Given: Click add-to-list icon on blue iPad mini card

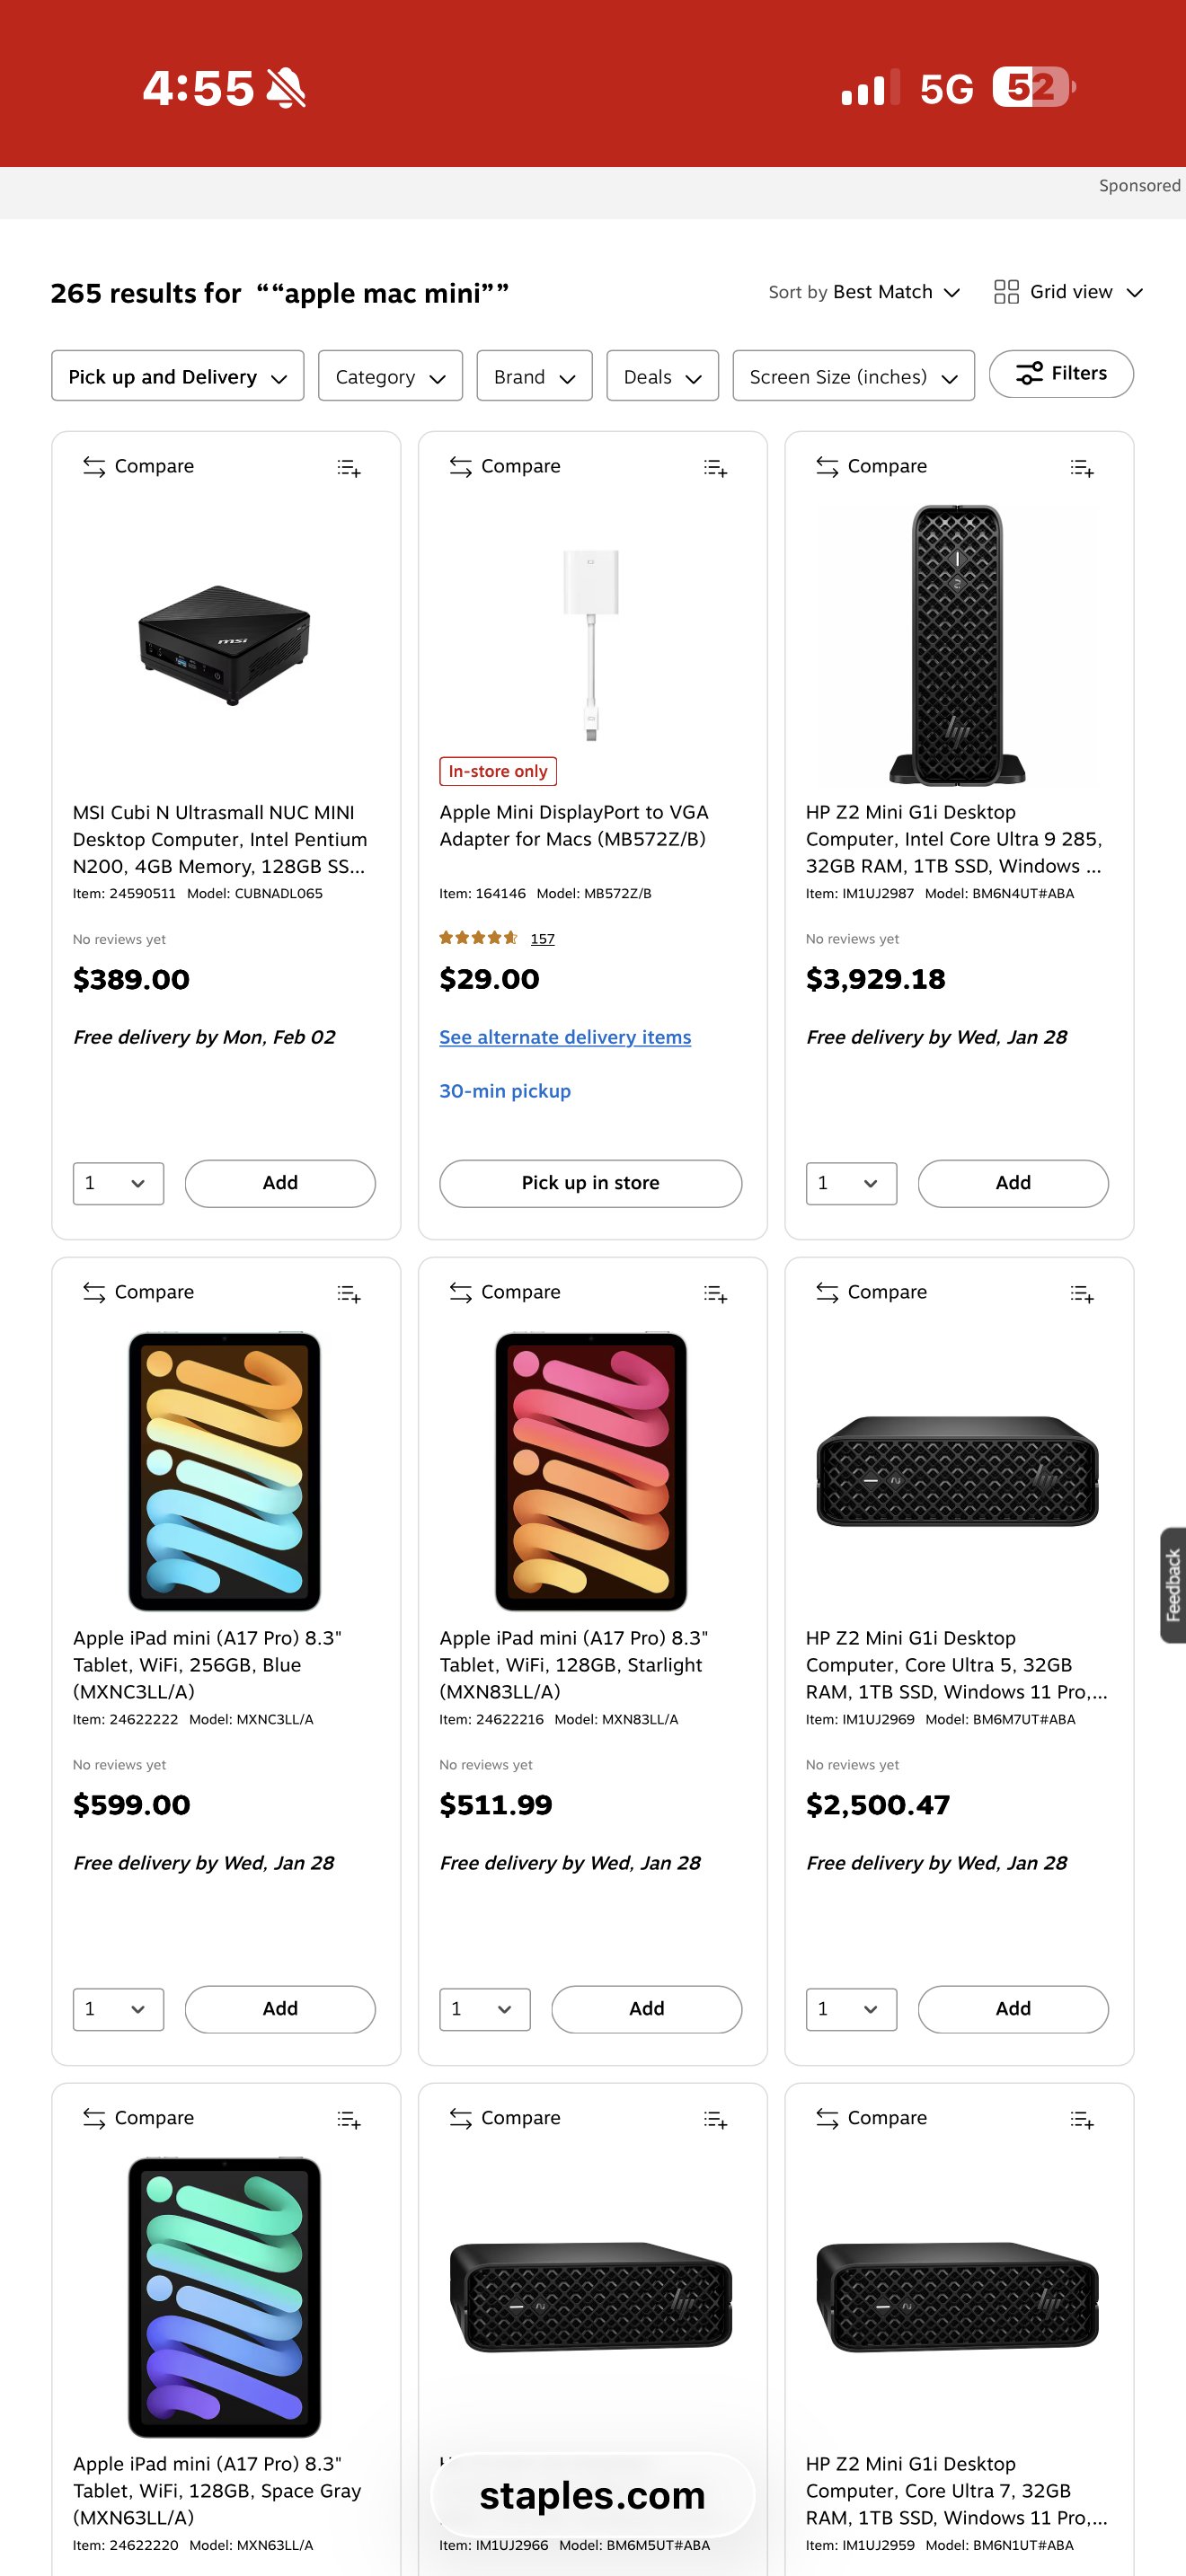Looking at the screenshot, I should pyautogui.click(x=348, y=1294).
